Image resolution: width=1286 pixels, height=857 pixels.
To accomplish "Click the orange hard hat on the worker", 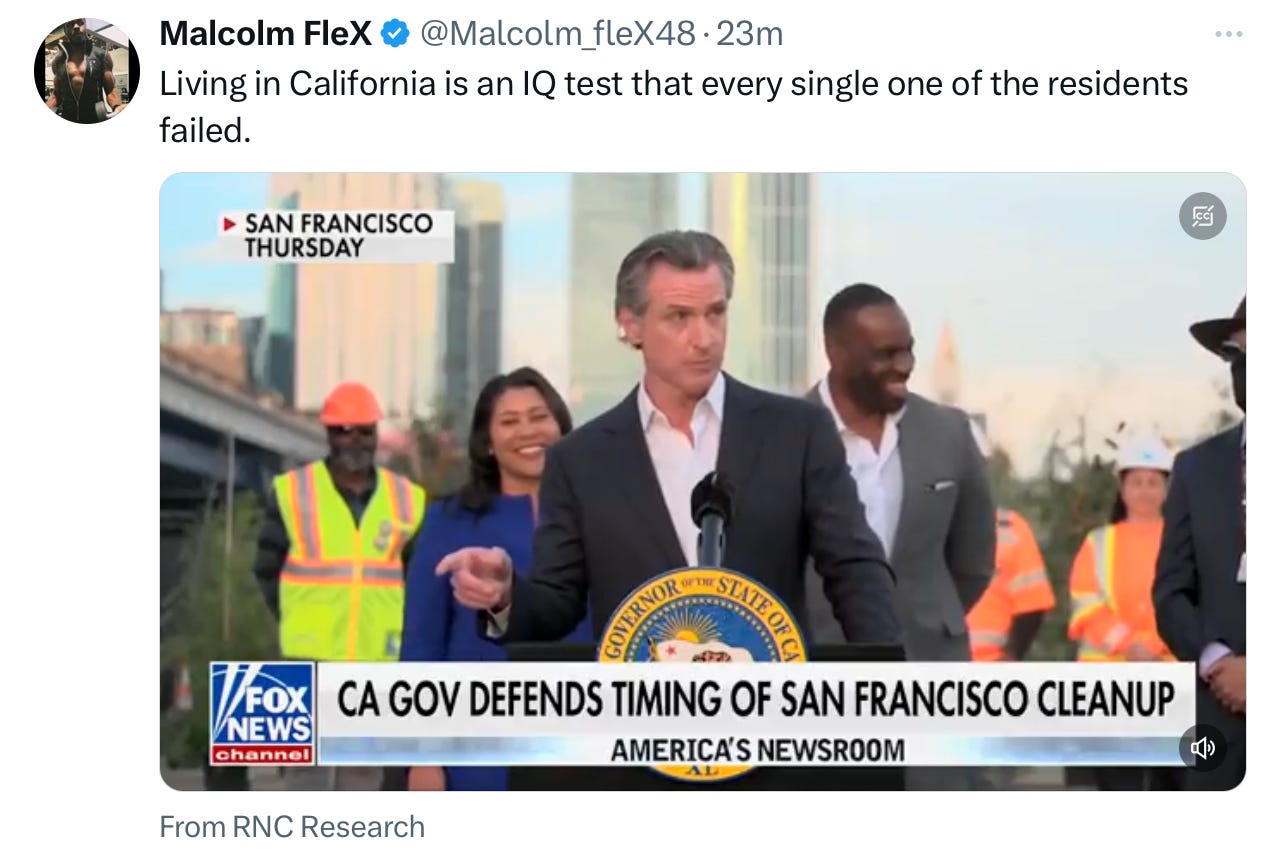I will (x=350, y=404).
